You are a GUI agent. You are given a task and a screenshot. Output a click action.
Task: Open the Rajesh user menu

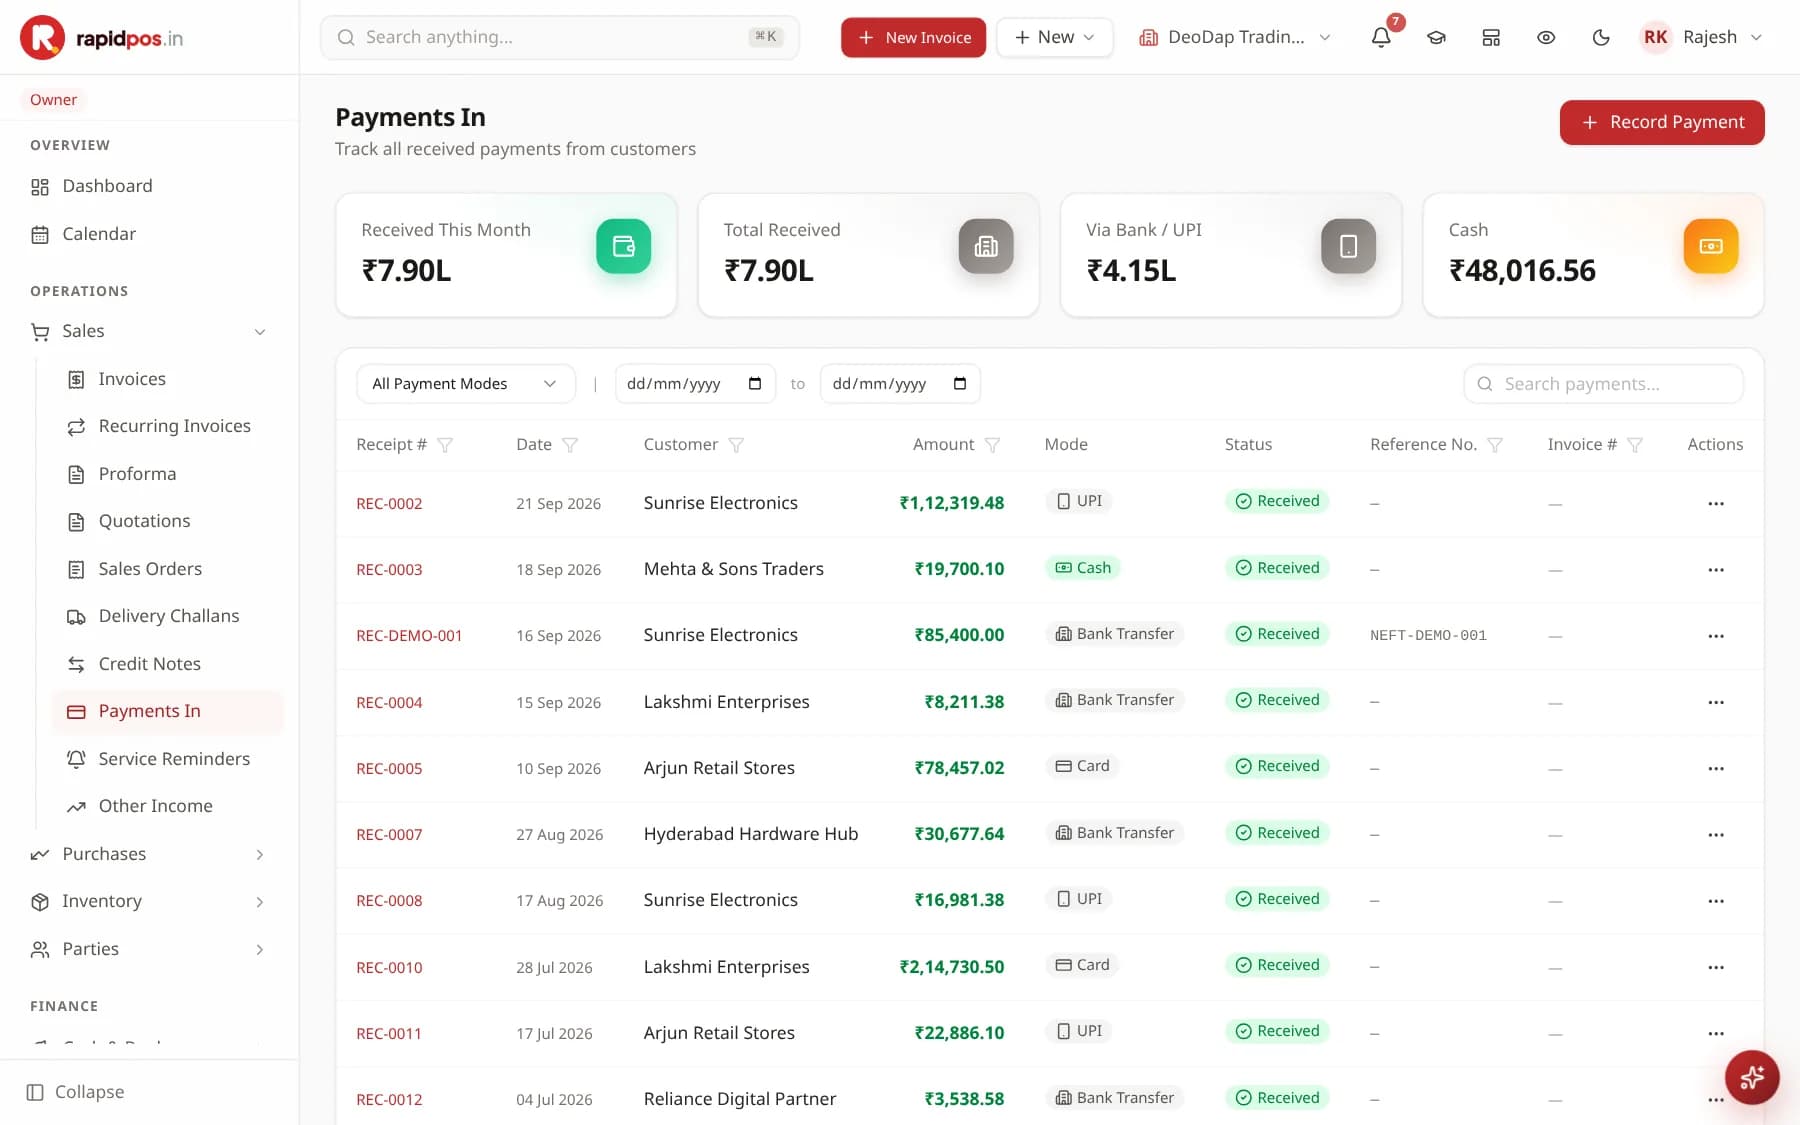tap(1702, 37)
